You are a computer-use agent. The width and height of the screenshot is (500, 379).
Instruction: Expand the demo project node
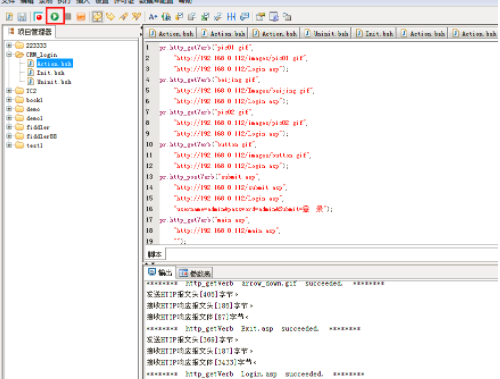tap(9, 109)
